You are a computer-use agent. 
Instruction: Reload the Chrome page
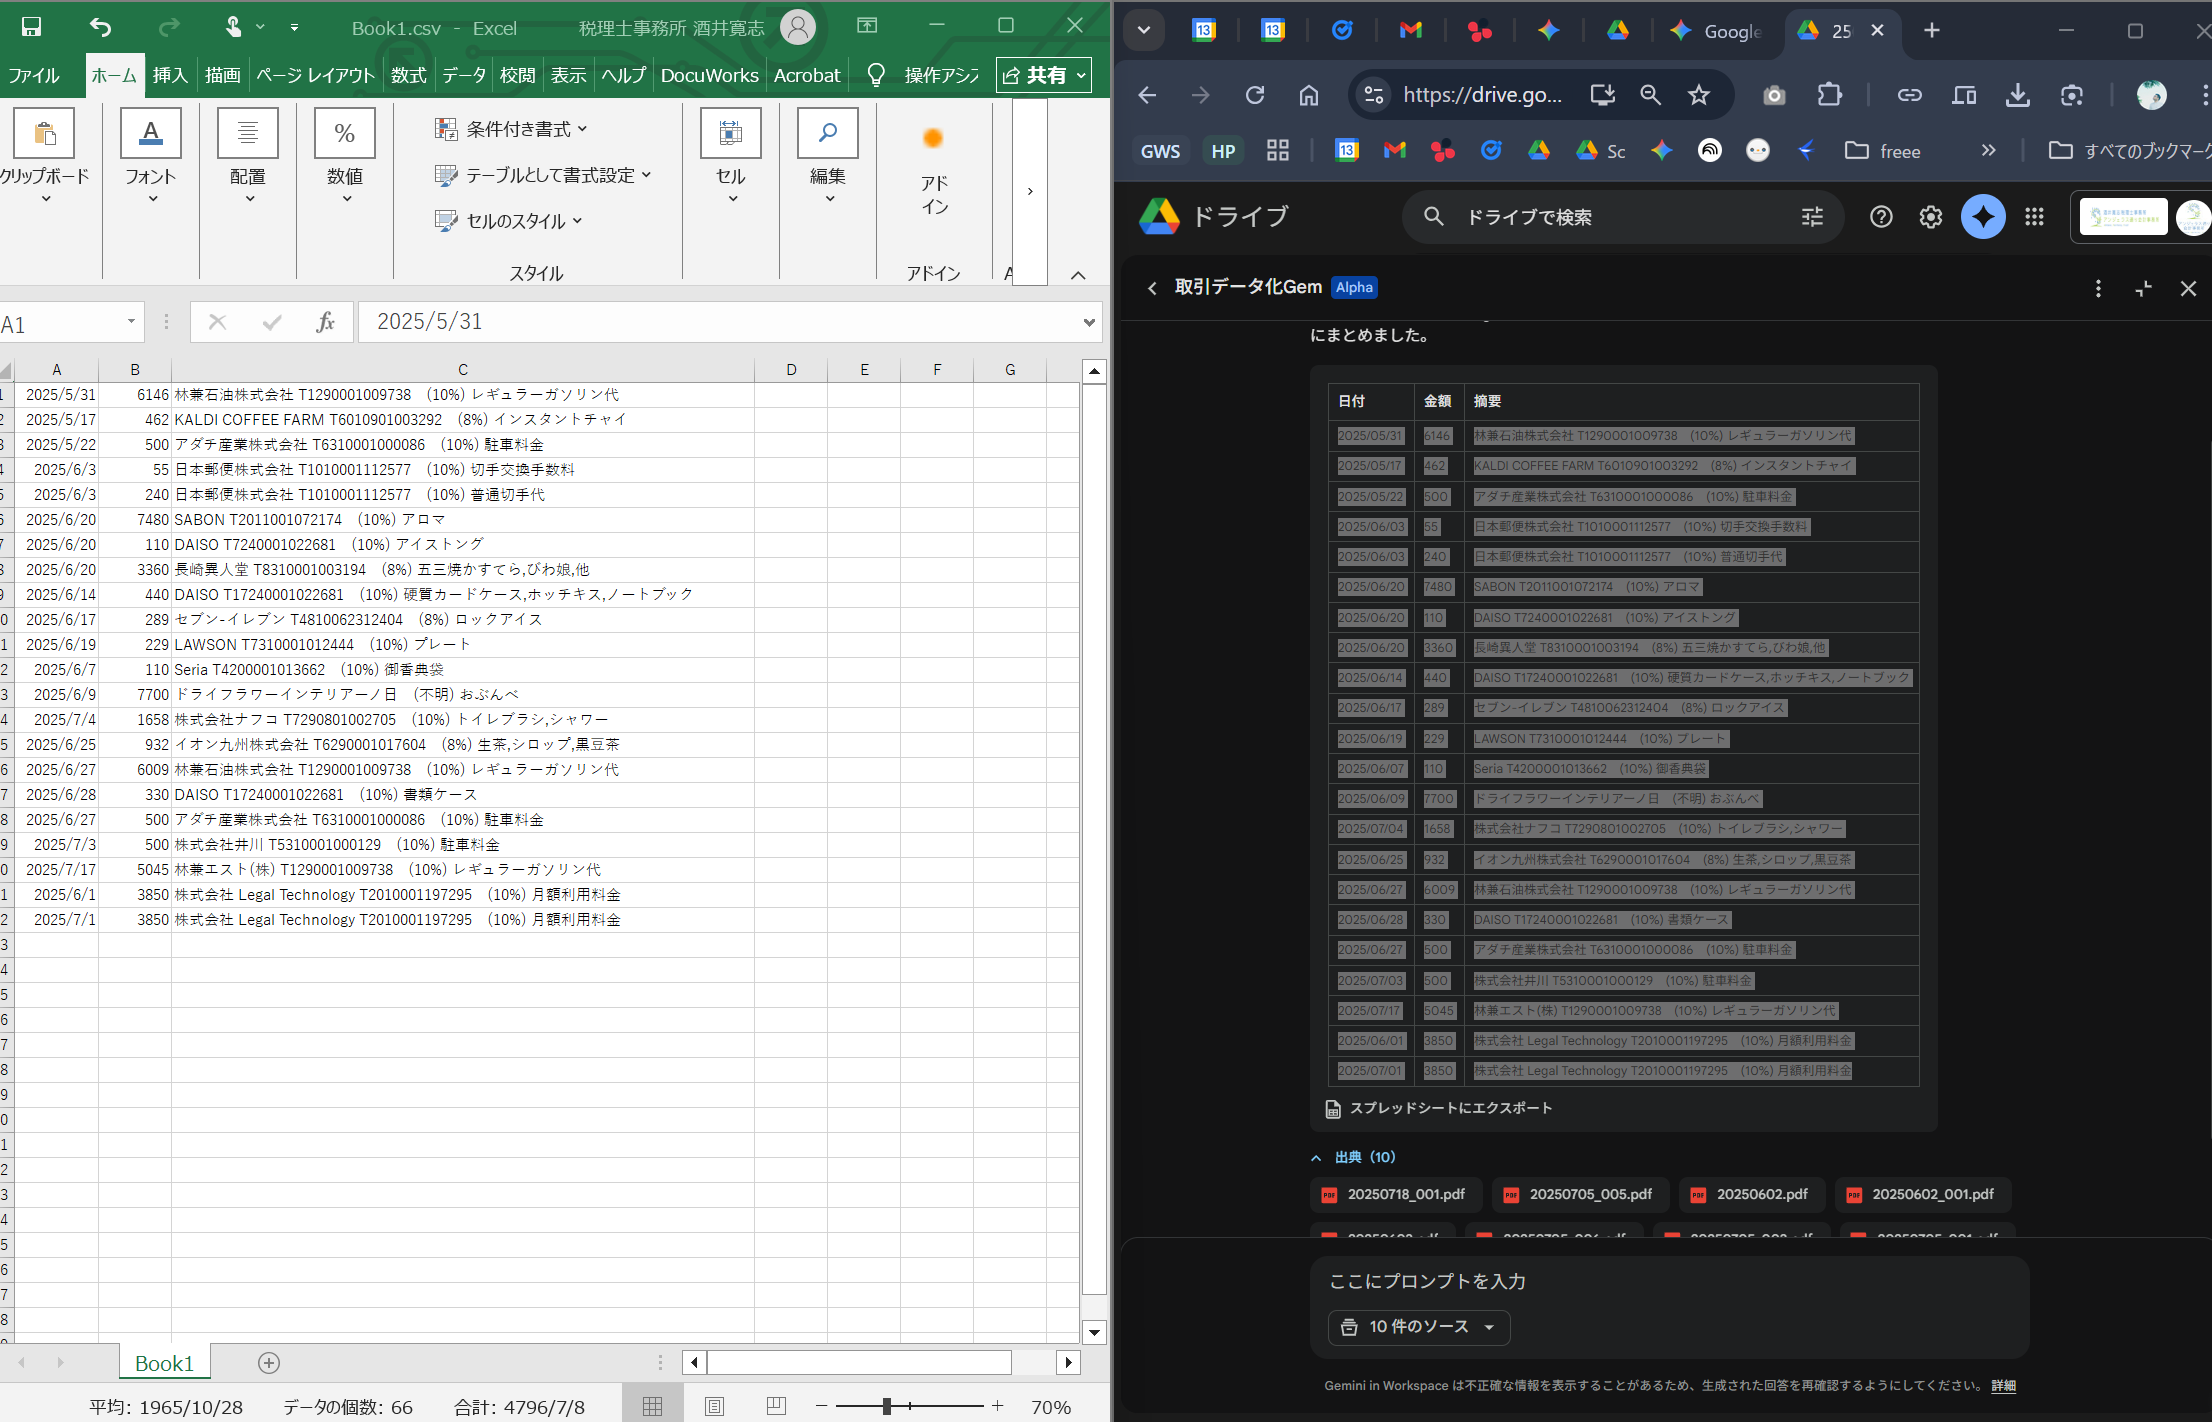pyautogui.click(x=1255, y=95)
